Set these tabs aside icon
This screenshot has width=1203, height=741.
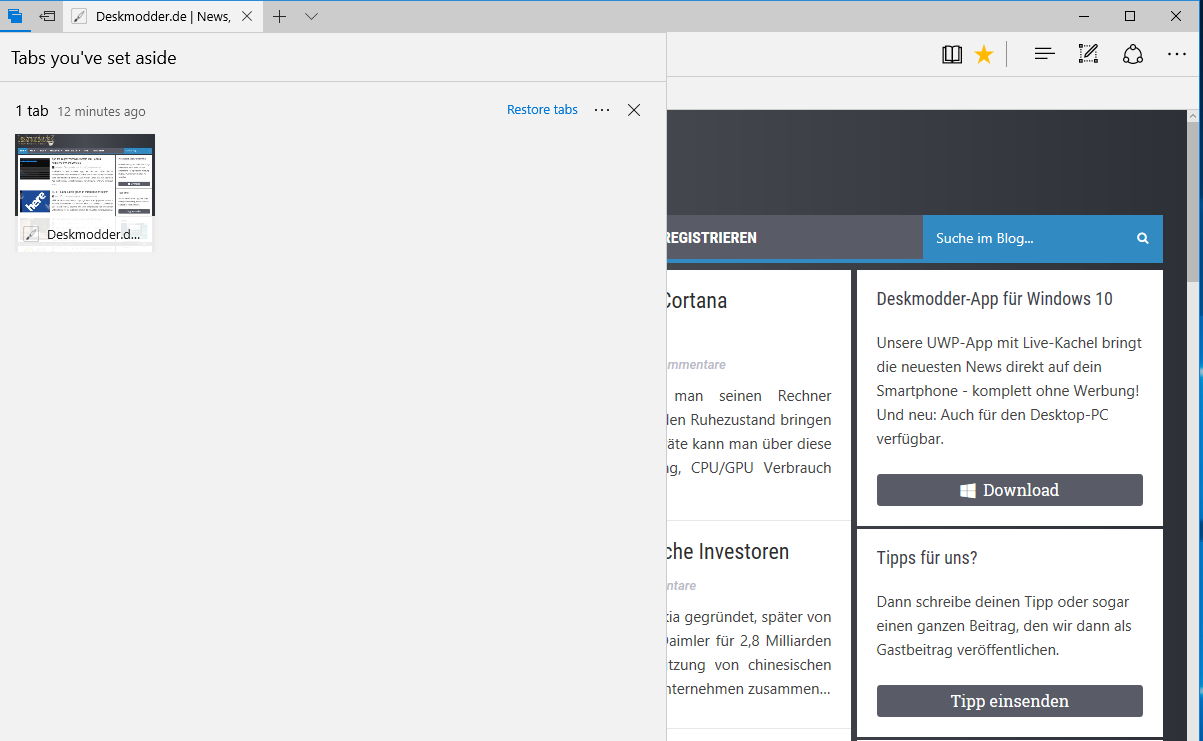coord(47,16)
